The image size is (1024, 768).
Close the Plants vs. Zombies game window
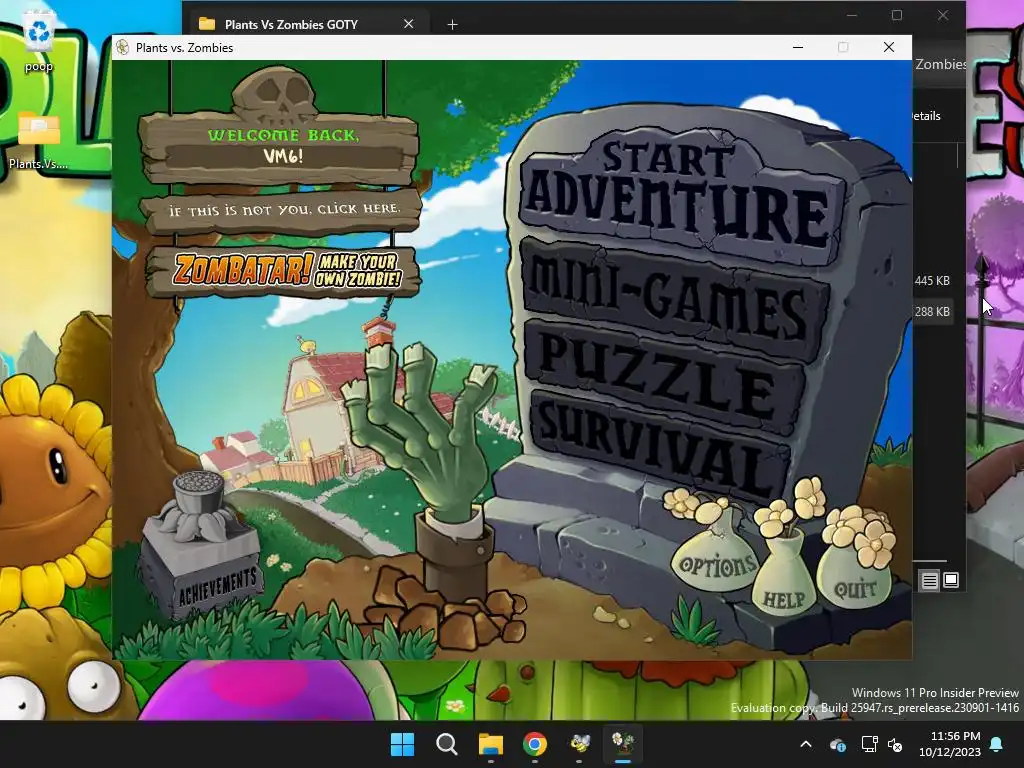[889, 47]
